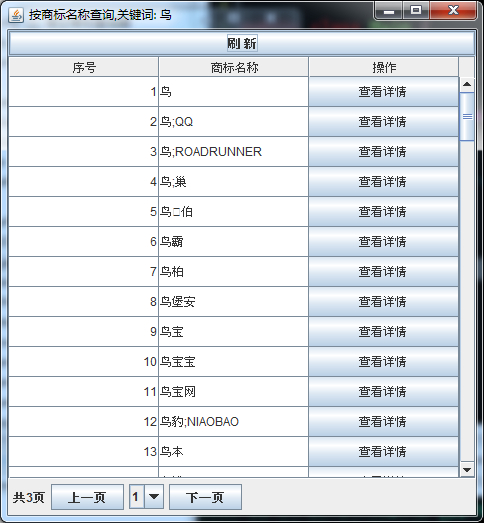This screenshot has height=523, width=484.
Task: Click scrollbar up arrow
Action: coord(467,84)
